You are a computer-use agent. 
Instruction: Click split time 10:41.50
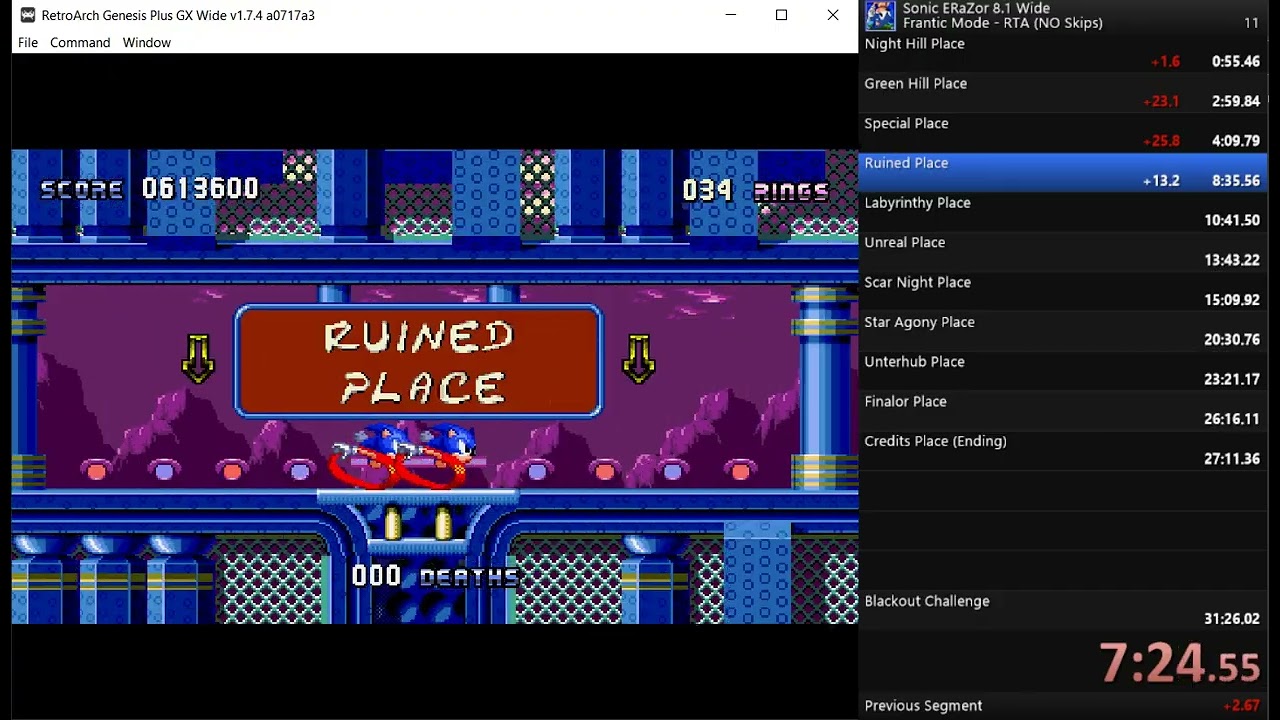[x=1232, y=220]
